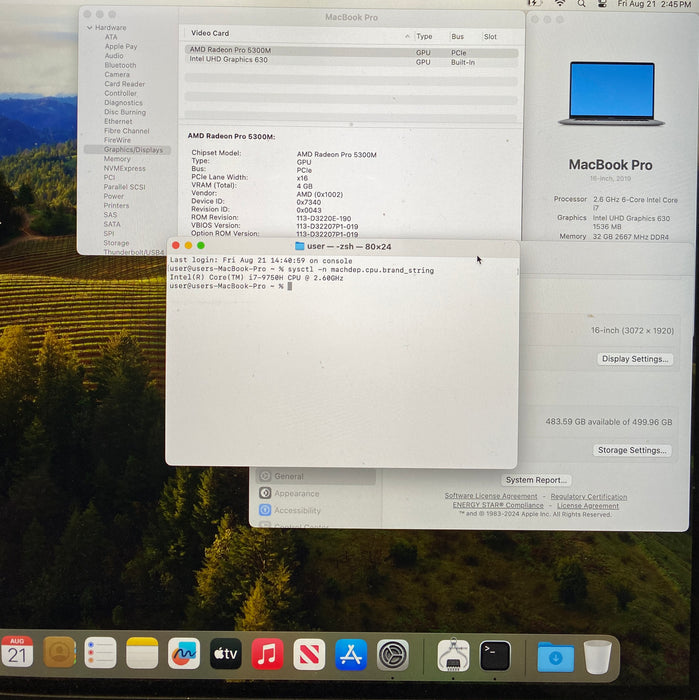699x700 pixels.
Task: Launch Music app from the Dock
Action: tap(267, 654)
